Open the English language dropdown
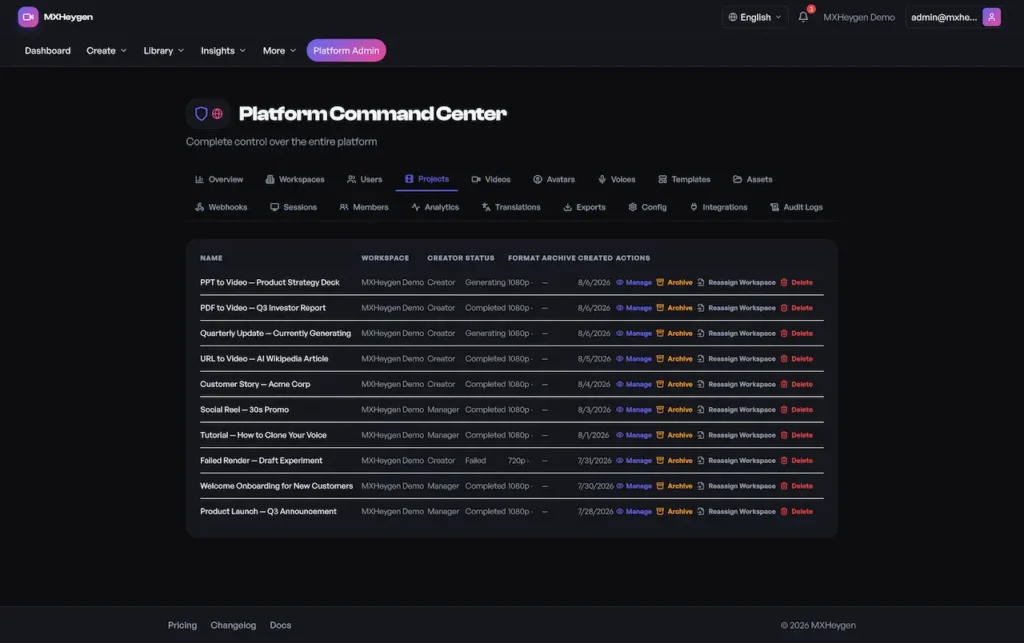 click(x=754, y=17)
